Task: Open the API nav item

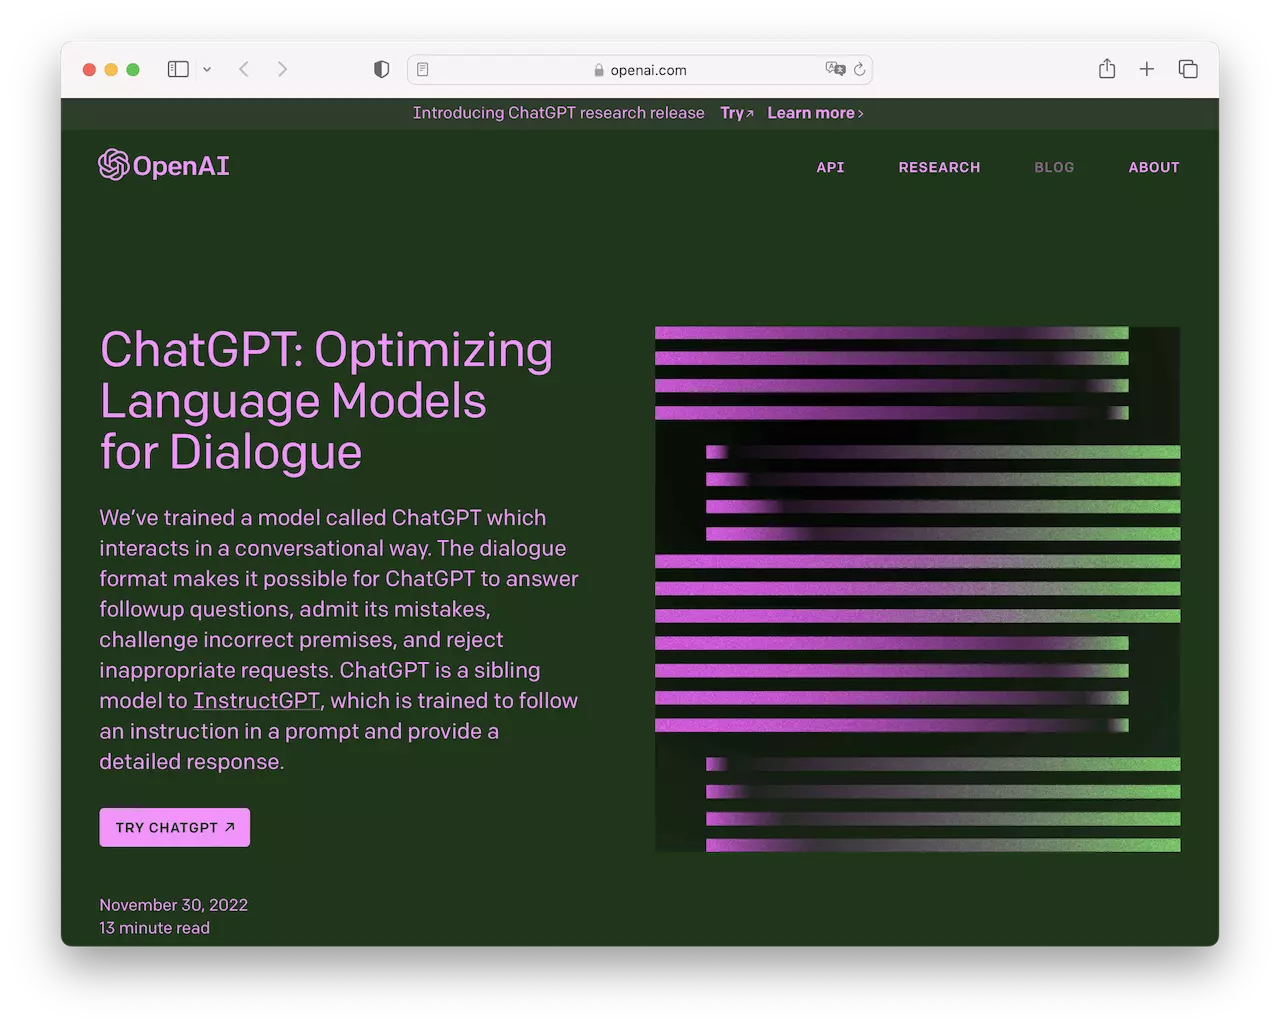Action: (830, 167)
